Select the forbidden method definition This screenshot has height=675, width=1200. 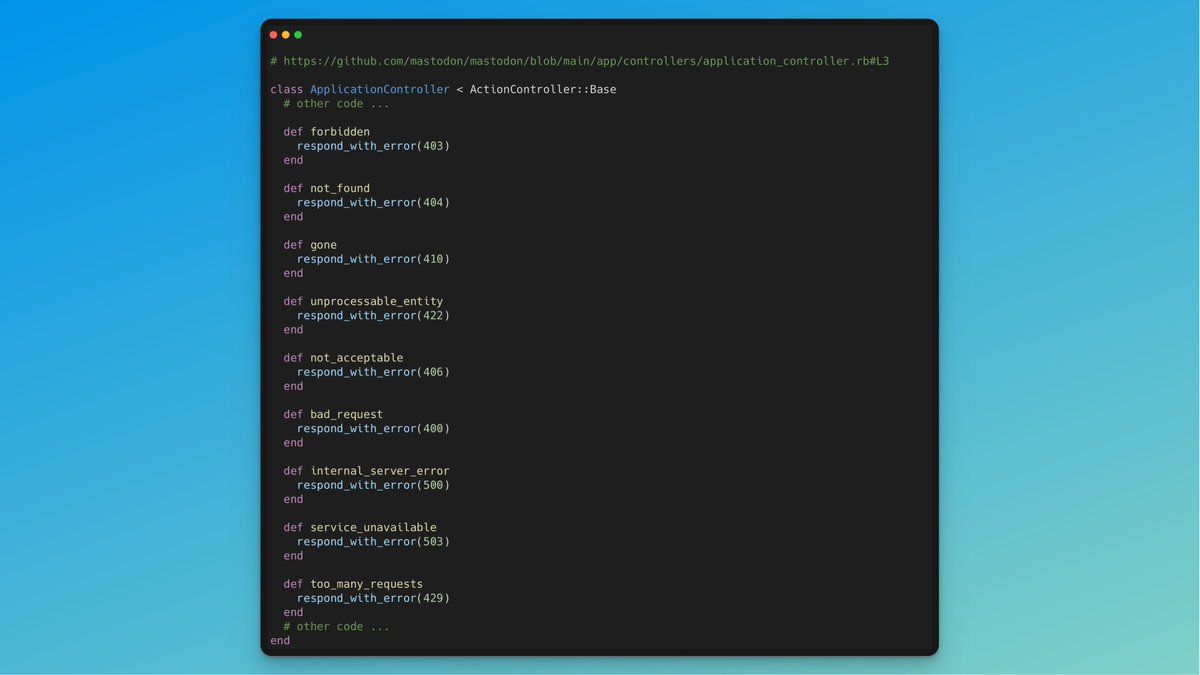tap(336, 131)
